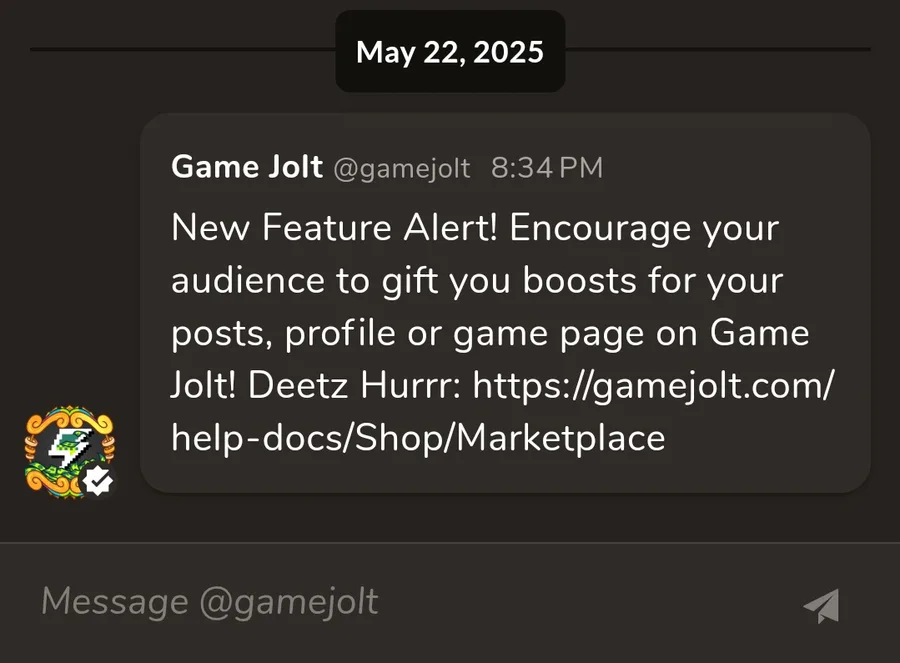This screenshot has width=900, height=663.
Task: Tap the "posts, profile or game page" line
Action: 408,334
